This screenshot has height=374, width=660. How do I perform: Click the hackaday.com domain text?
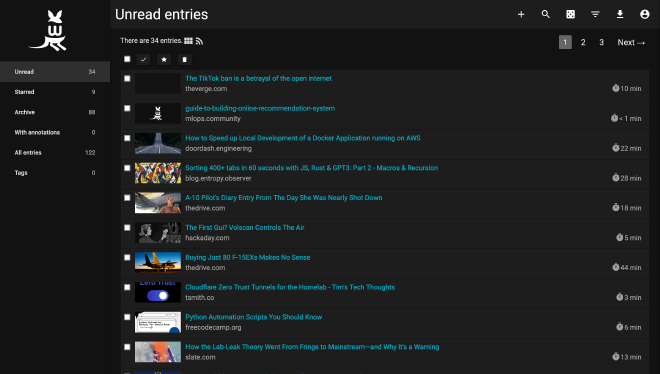[207, 238]
